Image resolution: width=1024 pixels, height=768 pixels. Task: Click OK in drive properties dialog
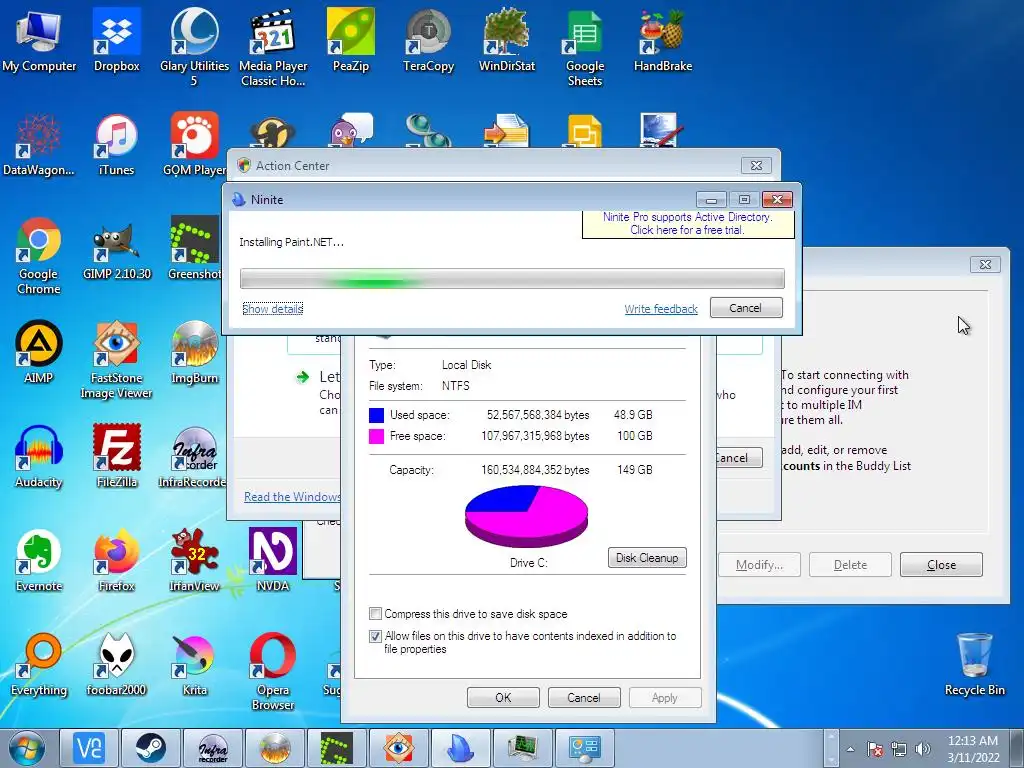pyautogui.click(x=503, y=697)
